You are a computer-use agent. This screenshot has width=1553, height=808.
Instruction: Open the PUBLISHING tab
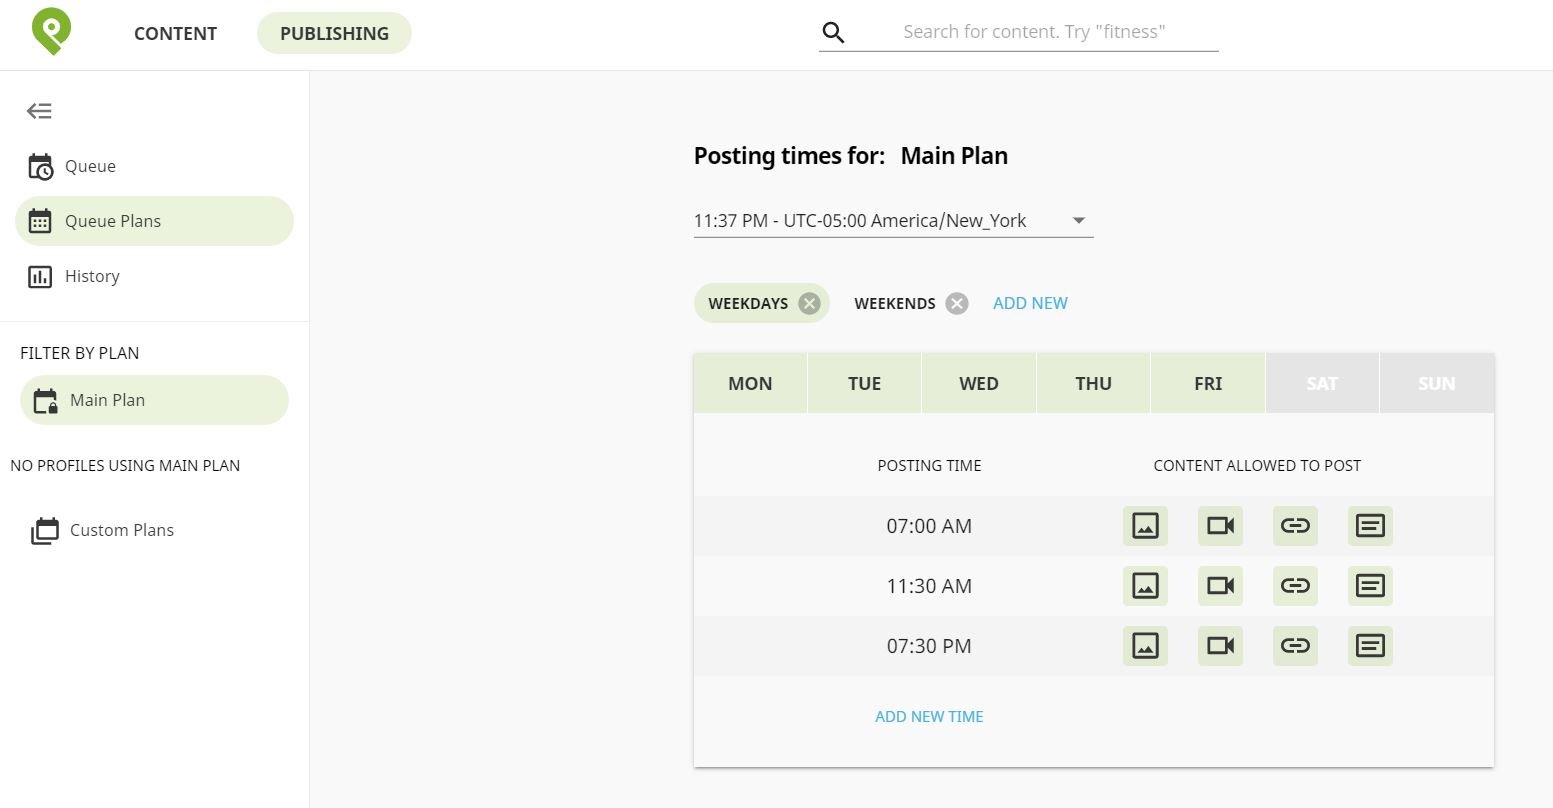point(334,33)
